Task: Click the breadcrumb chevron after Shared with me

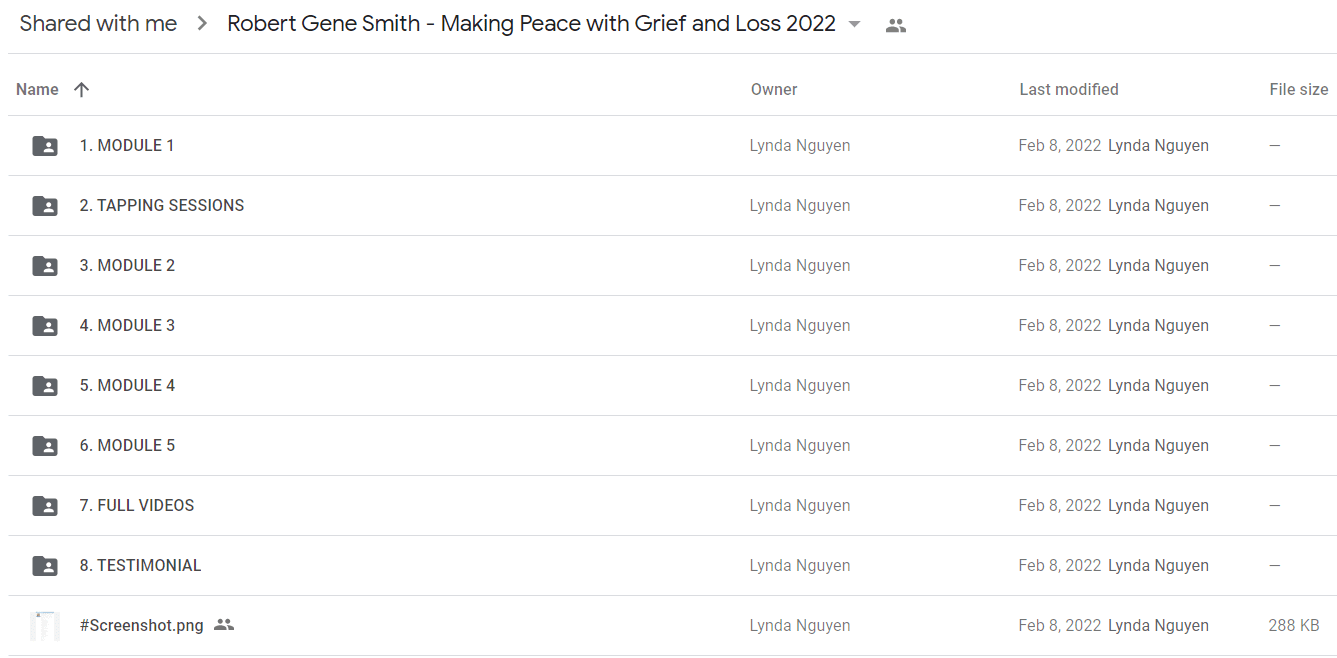Action: (202, 24)
